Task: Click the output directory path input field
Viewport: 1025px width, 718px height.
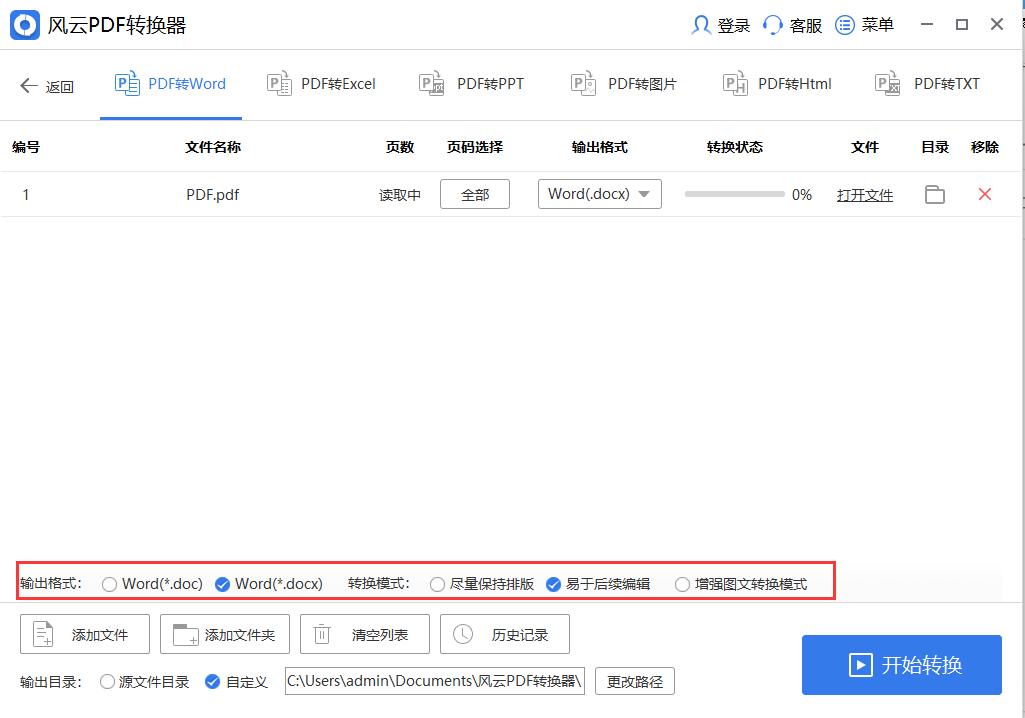Action: tap(434, 681)
